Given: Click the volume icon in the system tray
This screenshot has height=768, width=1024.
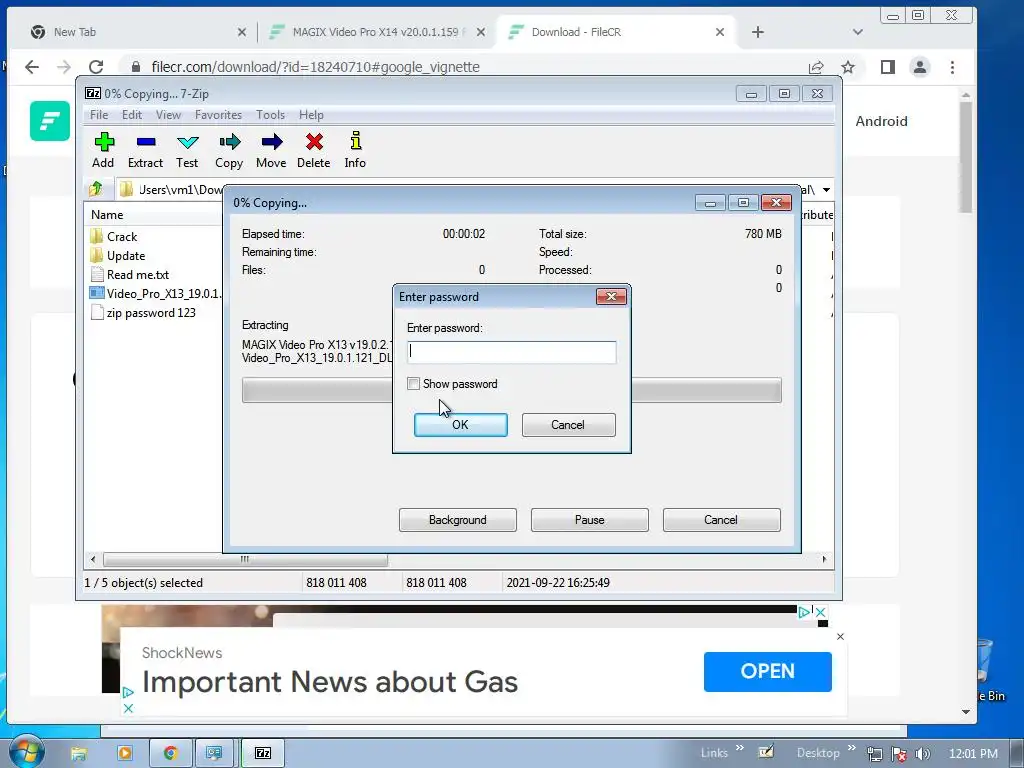Looking at the screenshot, I should [x=923, y=754].
